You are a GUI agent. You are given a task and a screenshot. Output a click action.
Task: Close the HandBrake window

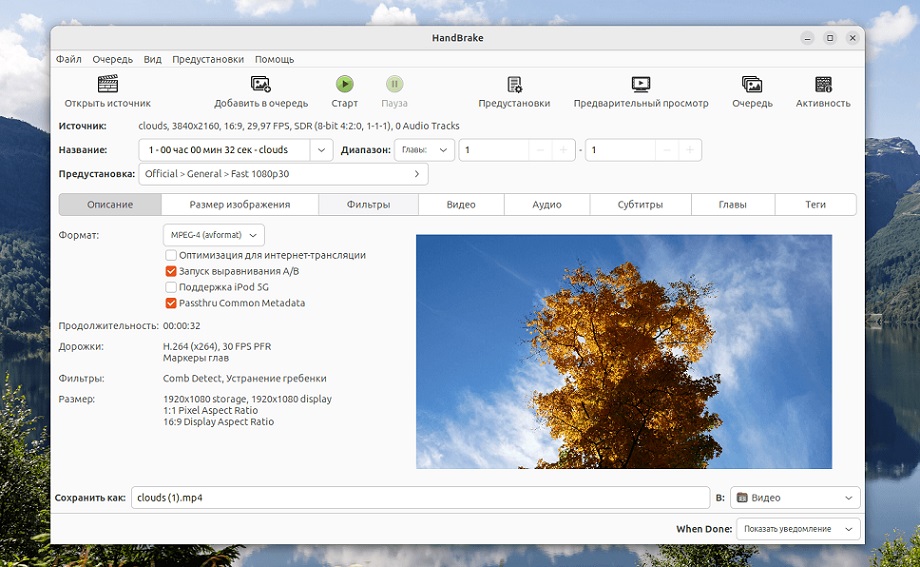(x=853, y=38)
